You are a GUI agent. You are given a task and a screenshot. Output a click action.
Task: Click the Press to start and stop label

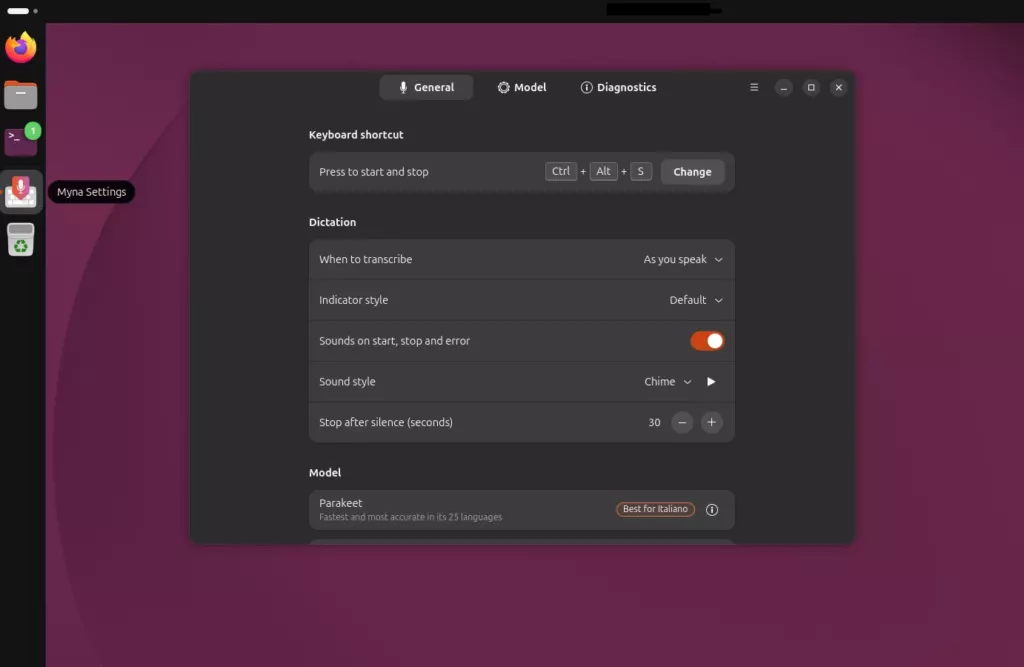click(x=374, y=172)
